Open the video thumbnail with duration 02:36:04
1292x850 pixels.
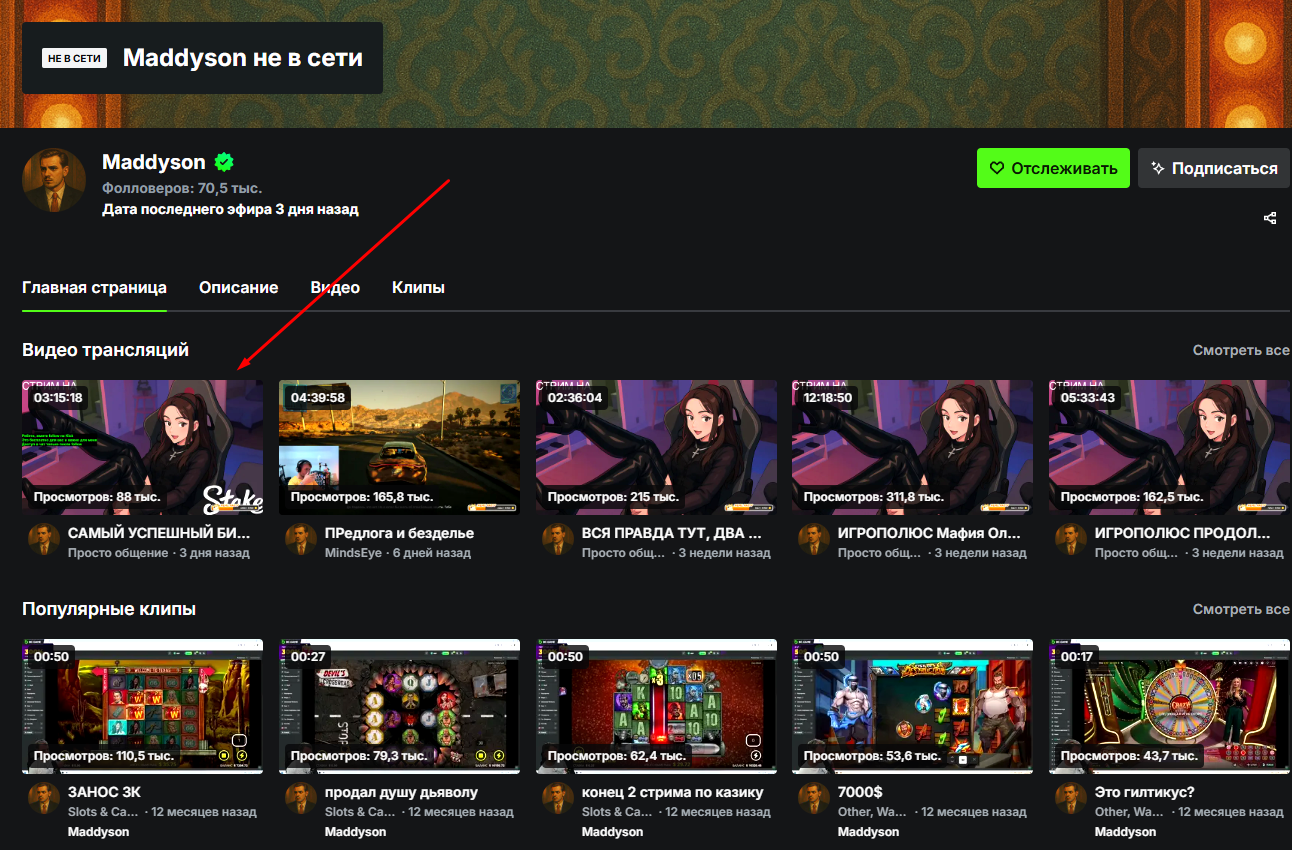point(656,447)
